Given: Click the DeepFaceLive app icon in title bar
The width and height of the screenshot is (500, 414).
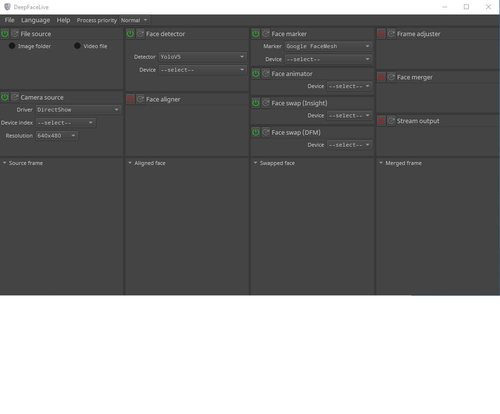Looking at the screenshot, I should 7,7.
